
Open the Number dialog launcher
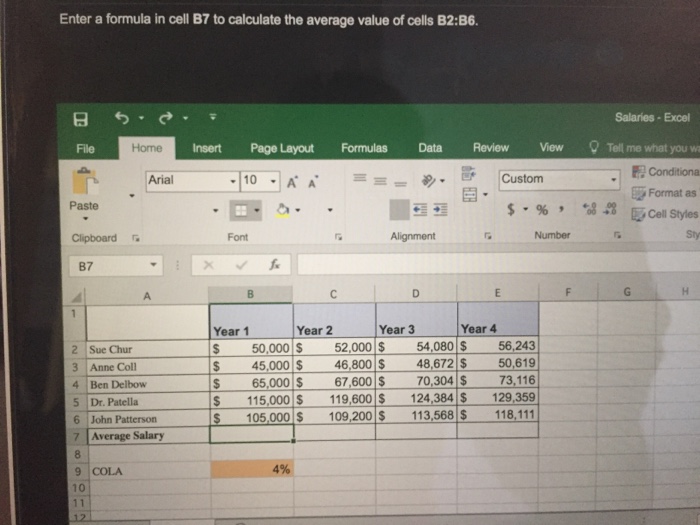click(617, 234)
